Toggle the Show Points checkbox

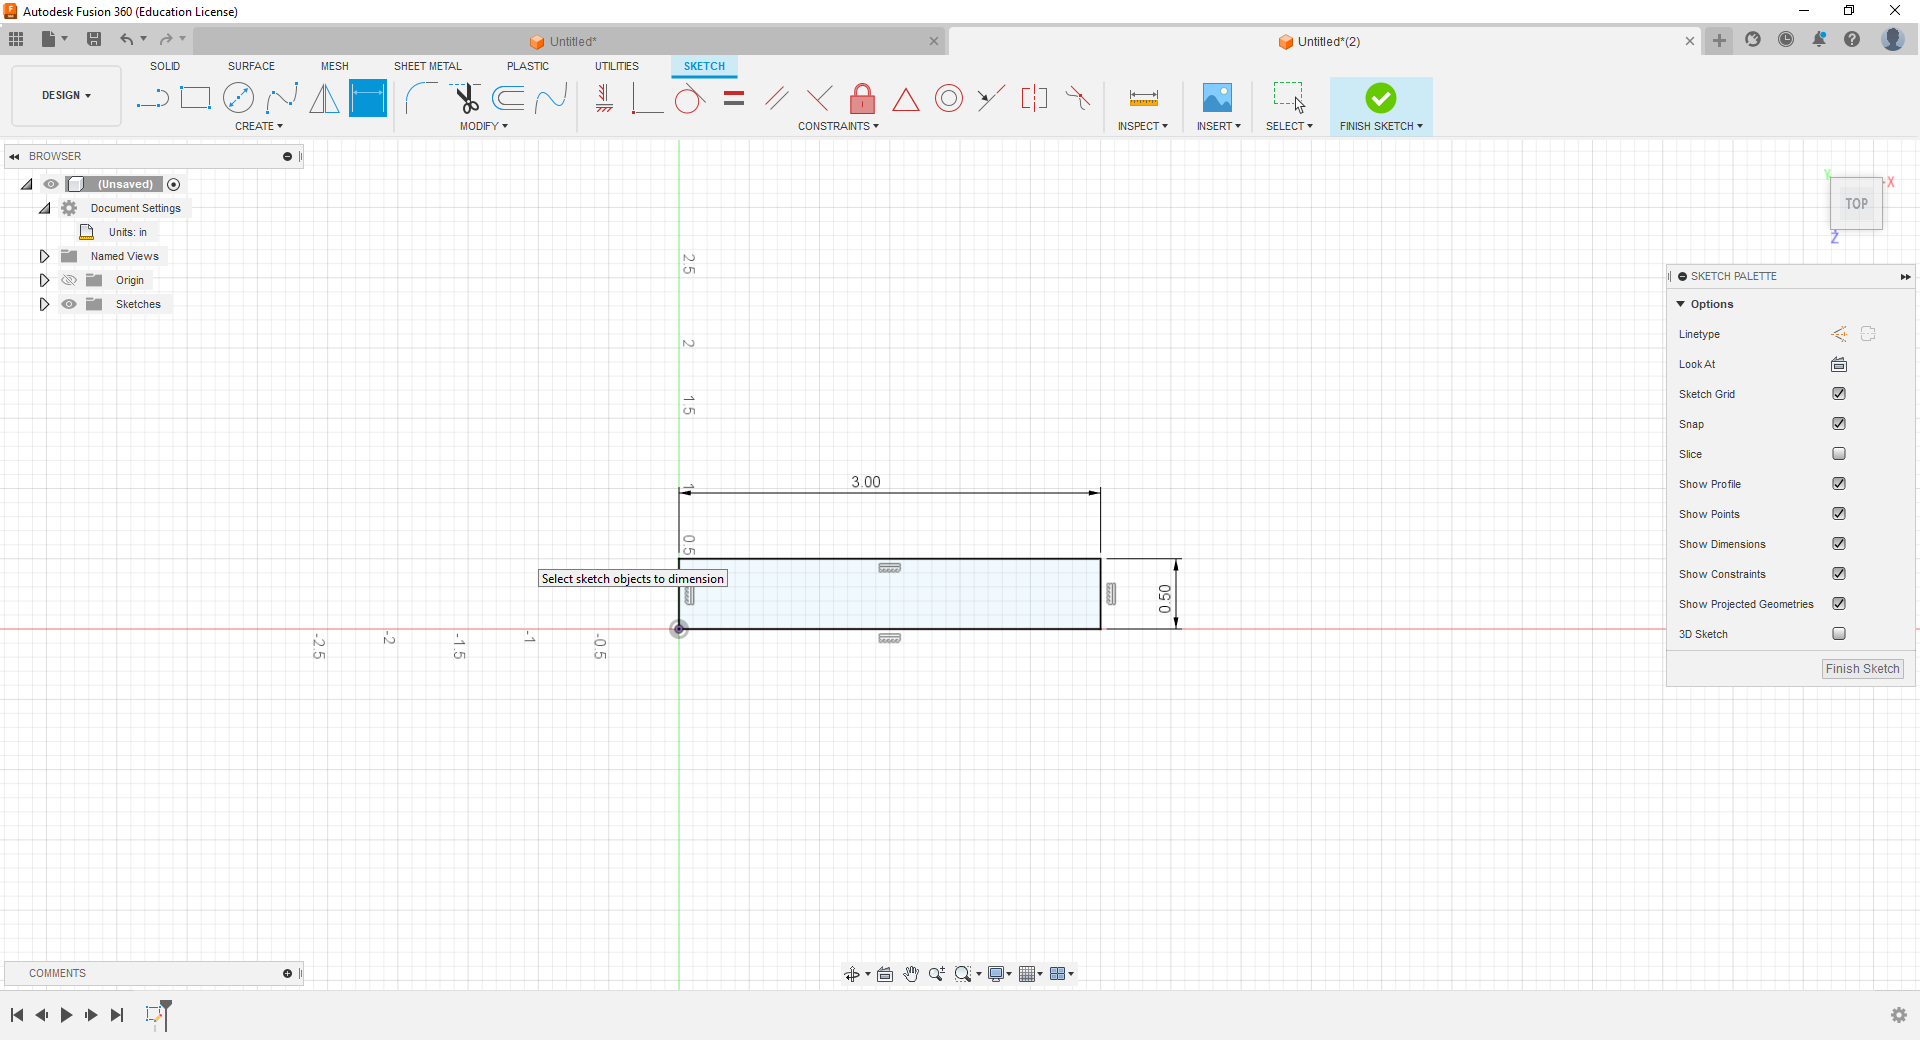click(x=1839, y=514)
